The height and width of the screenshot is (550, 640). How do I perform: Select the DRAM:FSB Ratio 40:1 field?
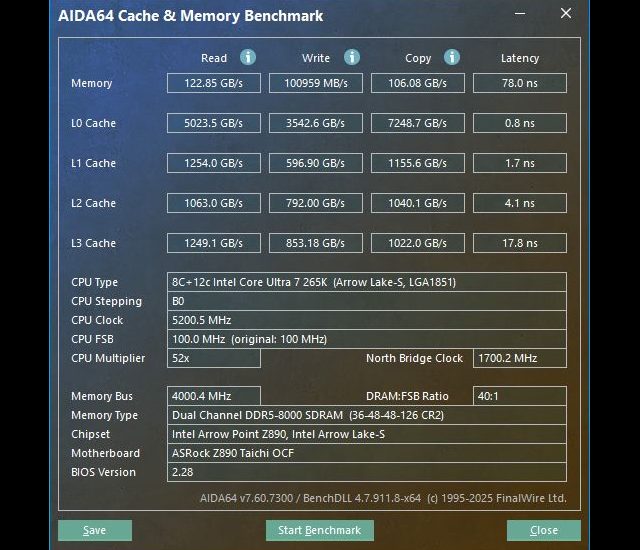(x=519, y=396)
